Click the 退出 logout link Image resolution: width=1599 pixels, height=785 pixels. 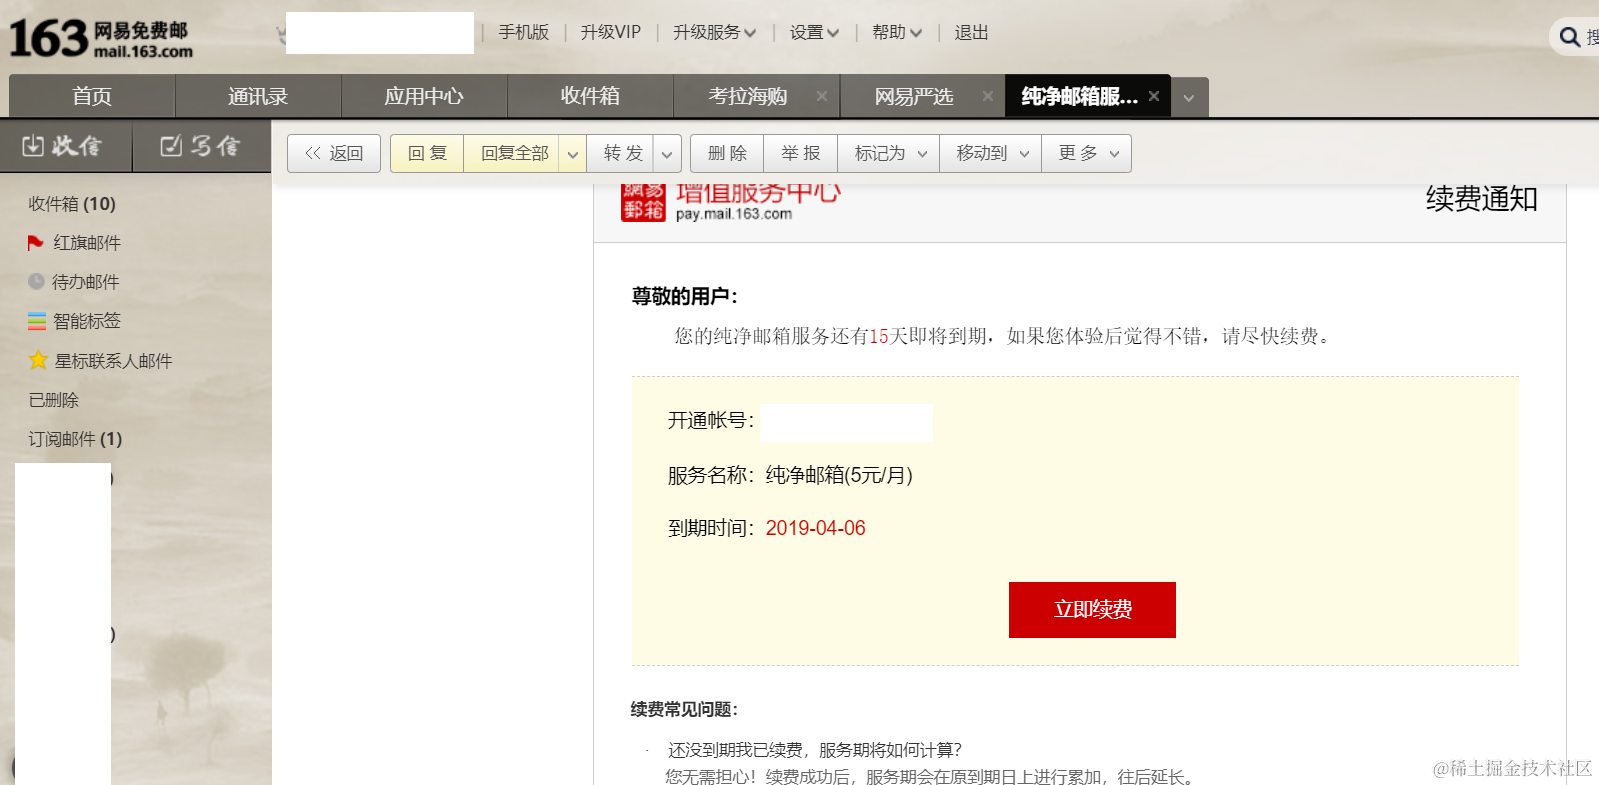click(971, 33)
